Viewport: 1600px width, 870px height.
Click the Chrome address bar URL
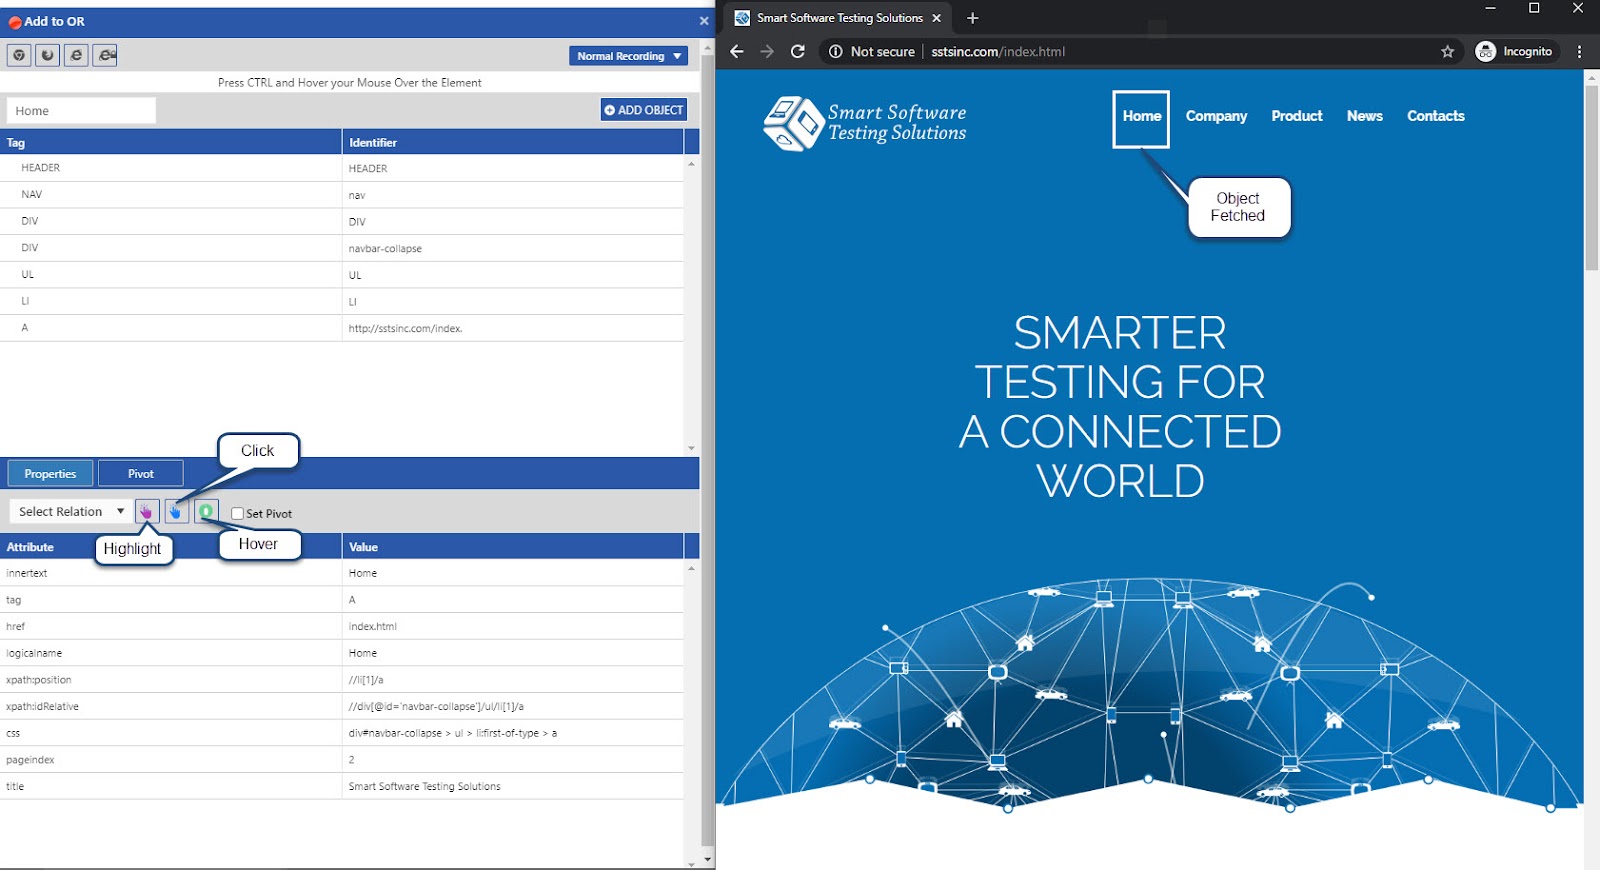[998, 51]
